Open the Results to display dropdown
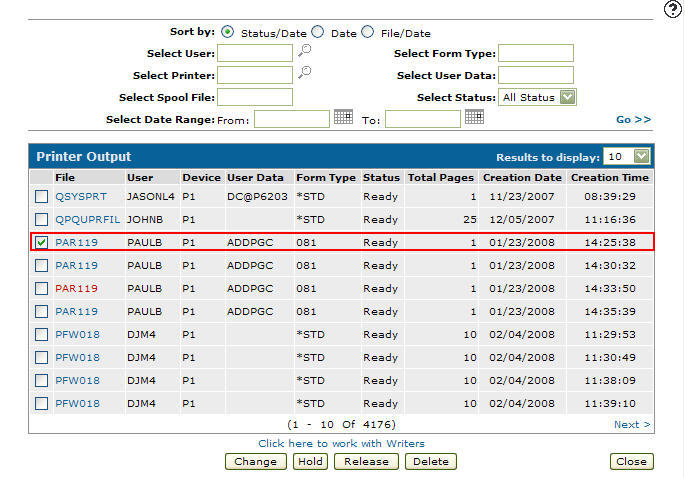This screenshot has width=685, height=478. [641, 156]
